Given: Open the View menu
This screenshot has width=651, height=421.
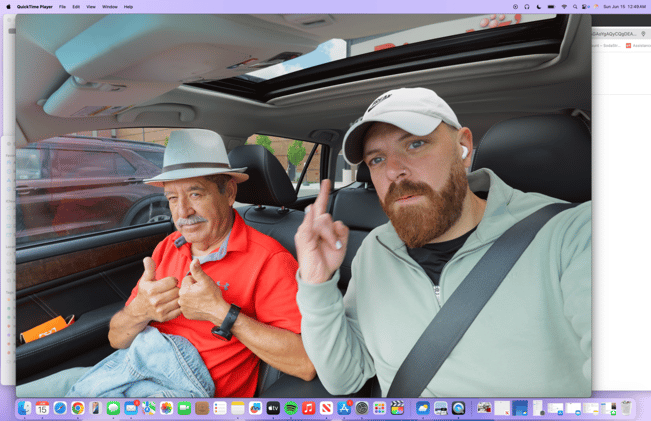Looking at the screenshot, I should click(91, 7).
